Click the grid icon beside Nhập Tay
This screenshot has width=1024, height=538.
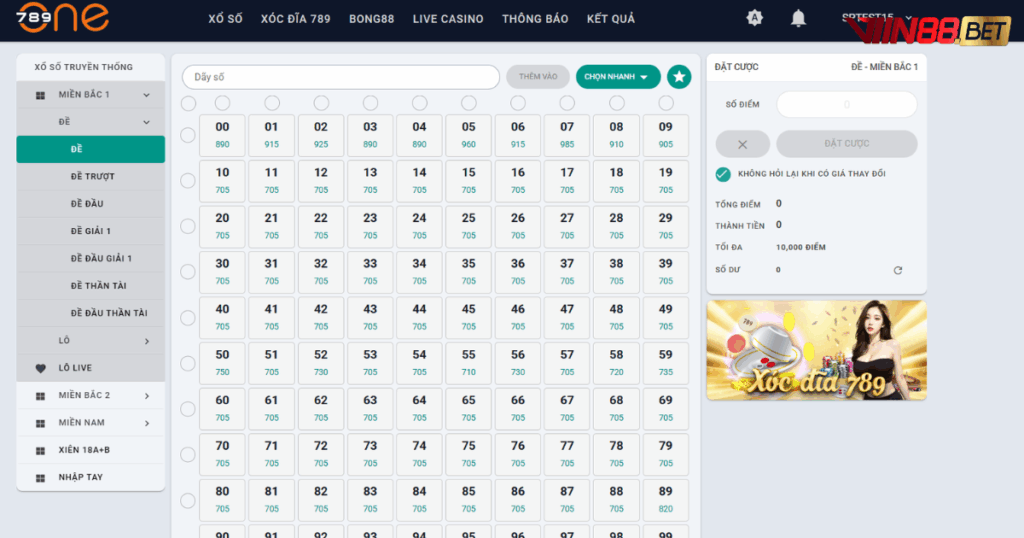(40, 479)
